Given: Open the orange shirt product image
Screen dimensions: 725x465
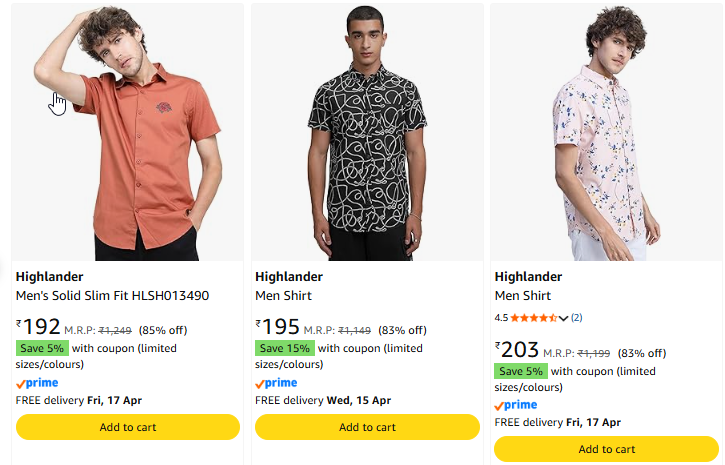Looking at the screenshot, I should click(x=128, y=135).
